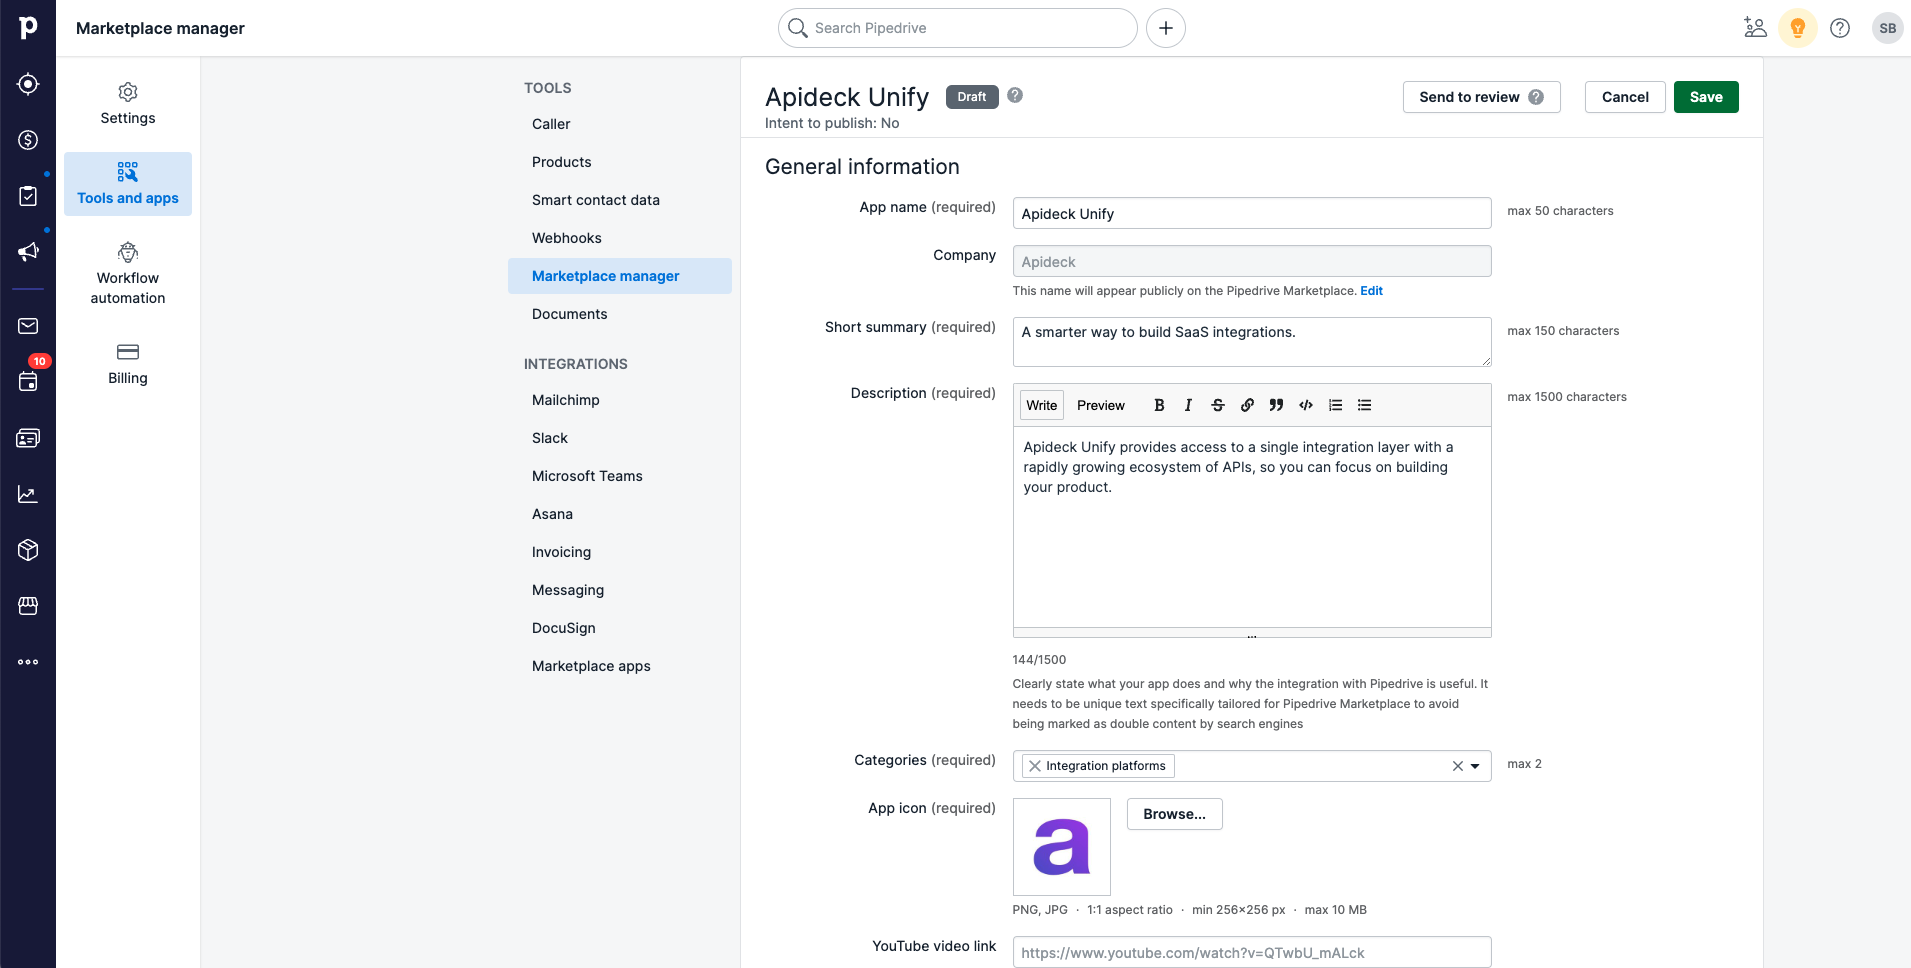The image size is (1911, 968).
Task: Click into the Description text area
Action: click(1252, 527)
